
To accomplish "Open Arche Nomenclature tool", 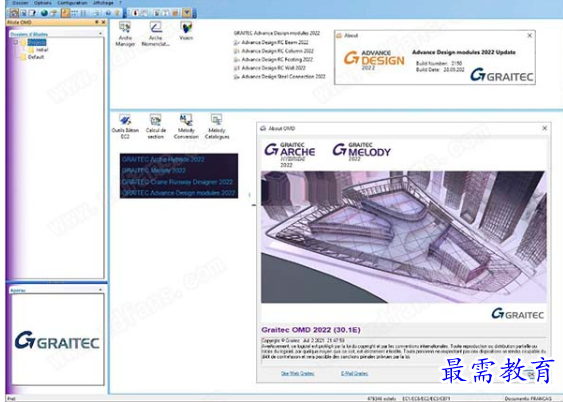I will point(155,34).
